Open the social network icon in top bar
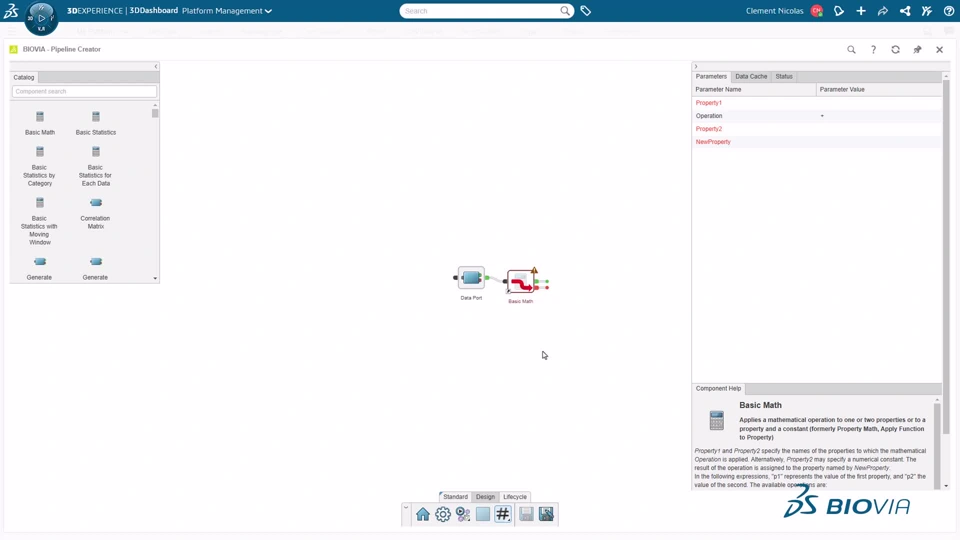This screenshot has height=540, width=960. pos(905,10)
